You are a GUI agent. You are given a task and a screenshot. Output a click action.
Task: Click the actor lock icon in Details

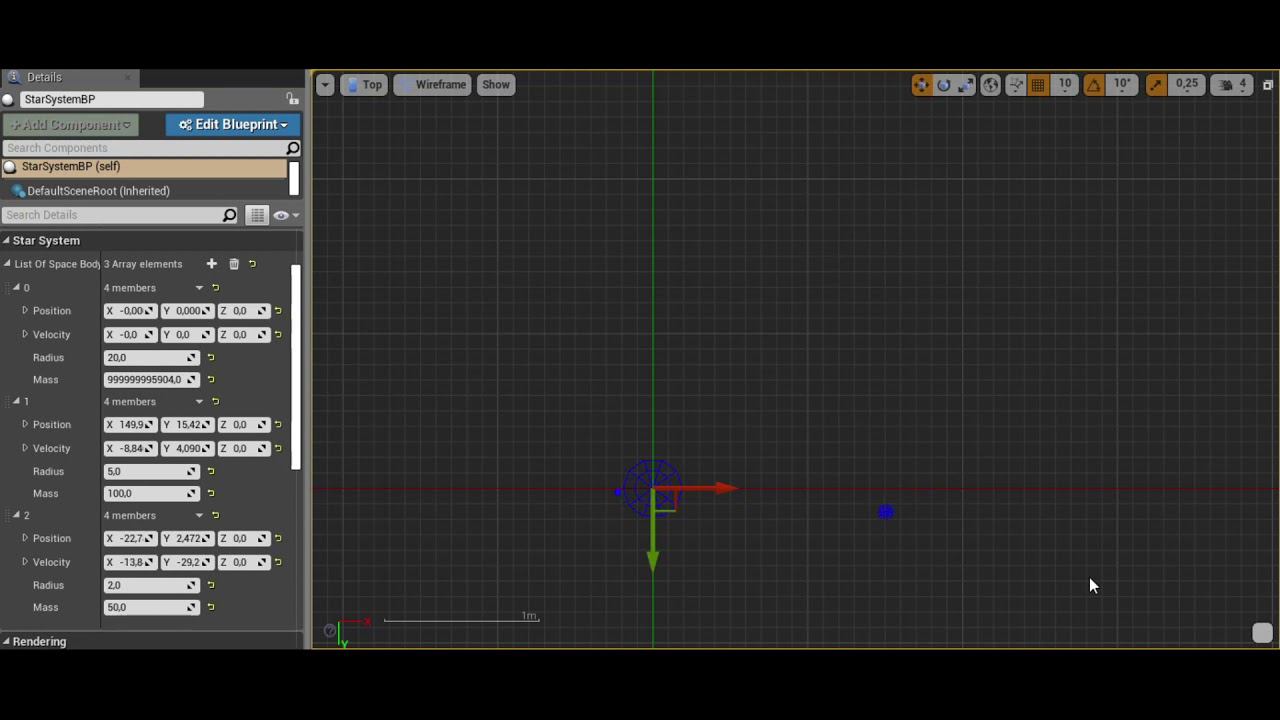(x=292, y=99)
